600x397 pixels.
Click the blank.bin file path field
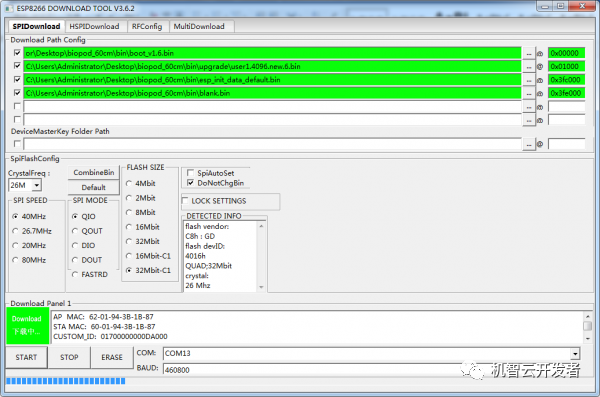(272, 93)
